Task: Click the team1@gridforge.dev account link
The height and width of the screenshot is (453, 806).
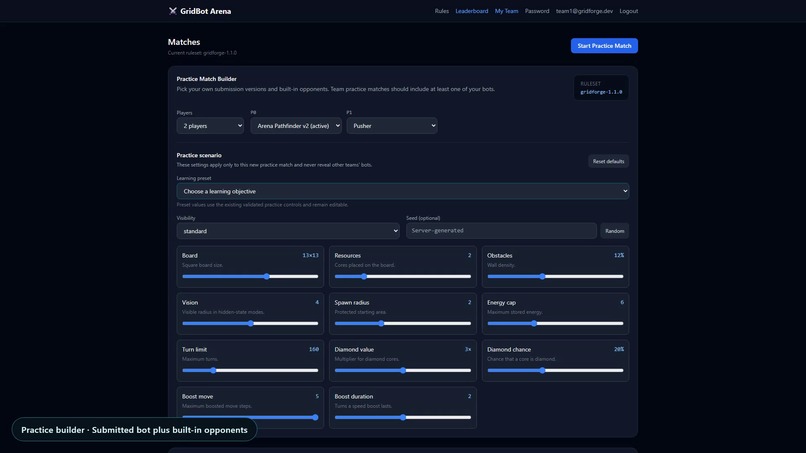Action: point(584,11)
